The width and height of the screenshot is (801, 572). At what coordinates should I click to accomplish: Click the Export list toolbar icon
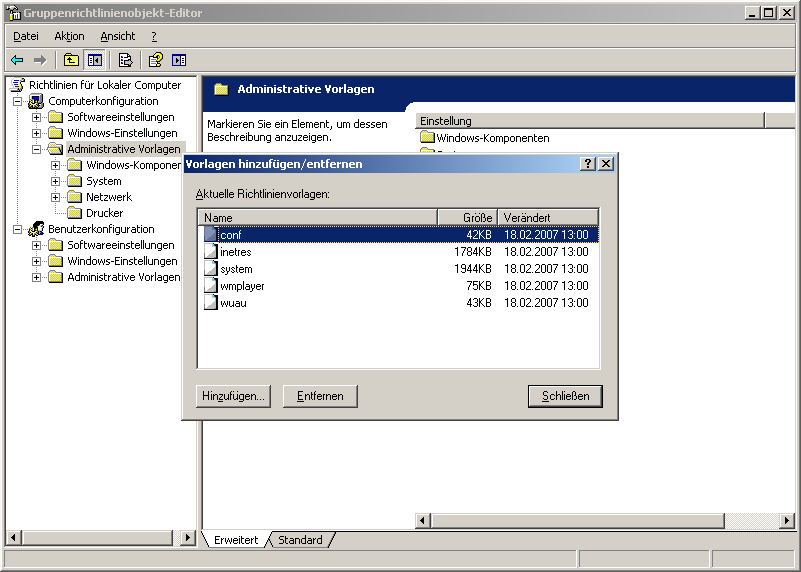[x=125, y=60]
